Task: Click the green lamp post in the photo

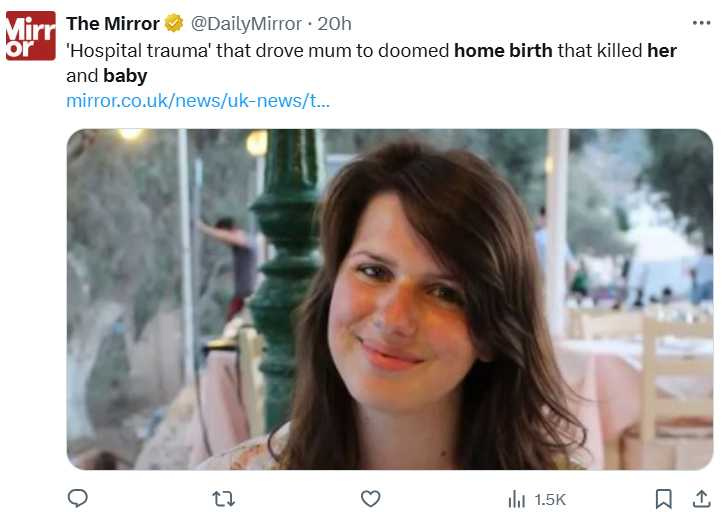Action: [284, 250]
